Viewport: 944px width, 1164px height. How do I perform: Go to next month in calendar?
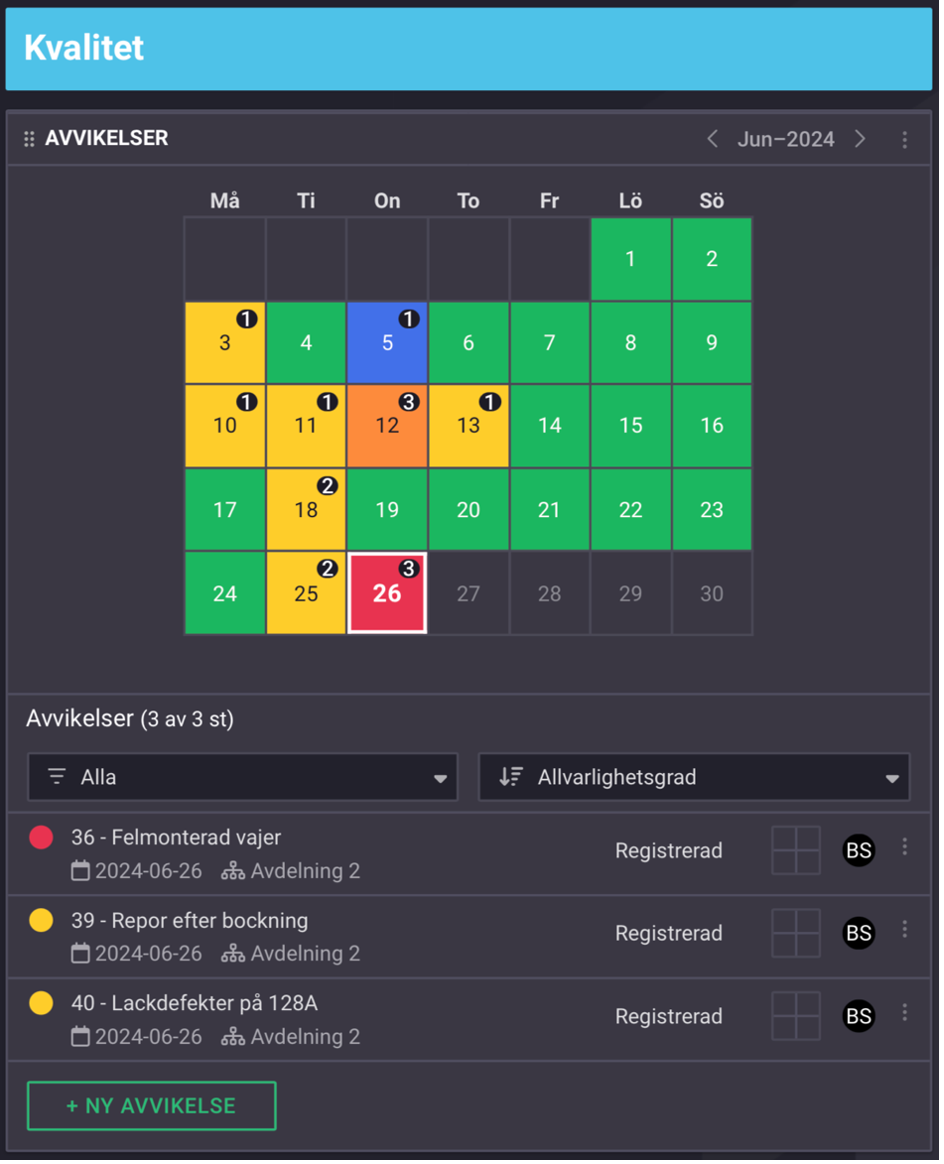(x=860, y=139)
